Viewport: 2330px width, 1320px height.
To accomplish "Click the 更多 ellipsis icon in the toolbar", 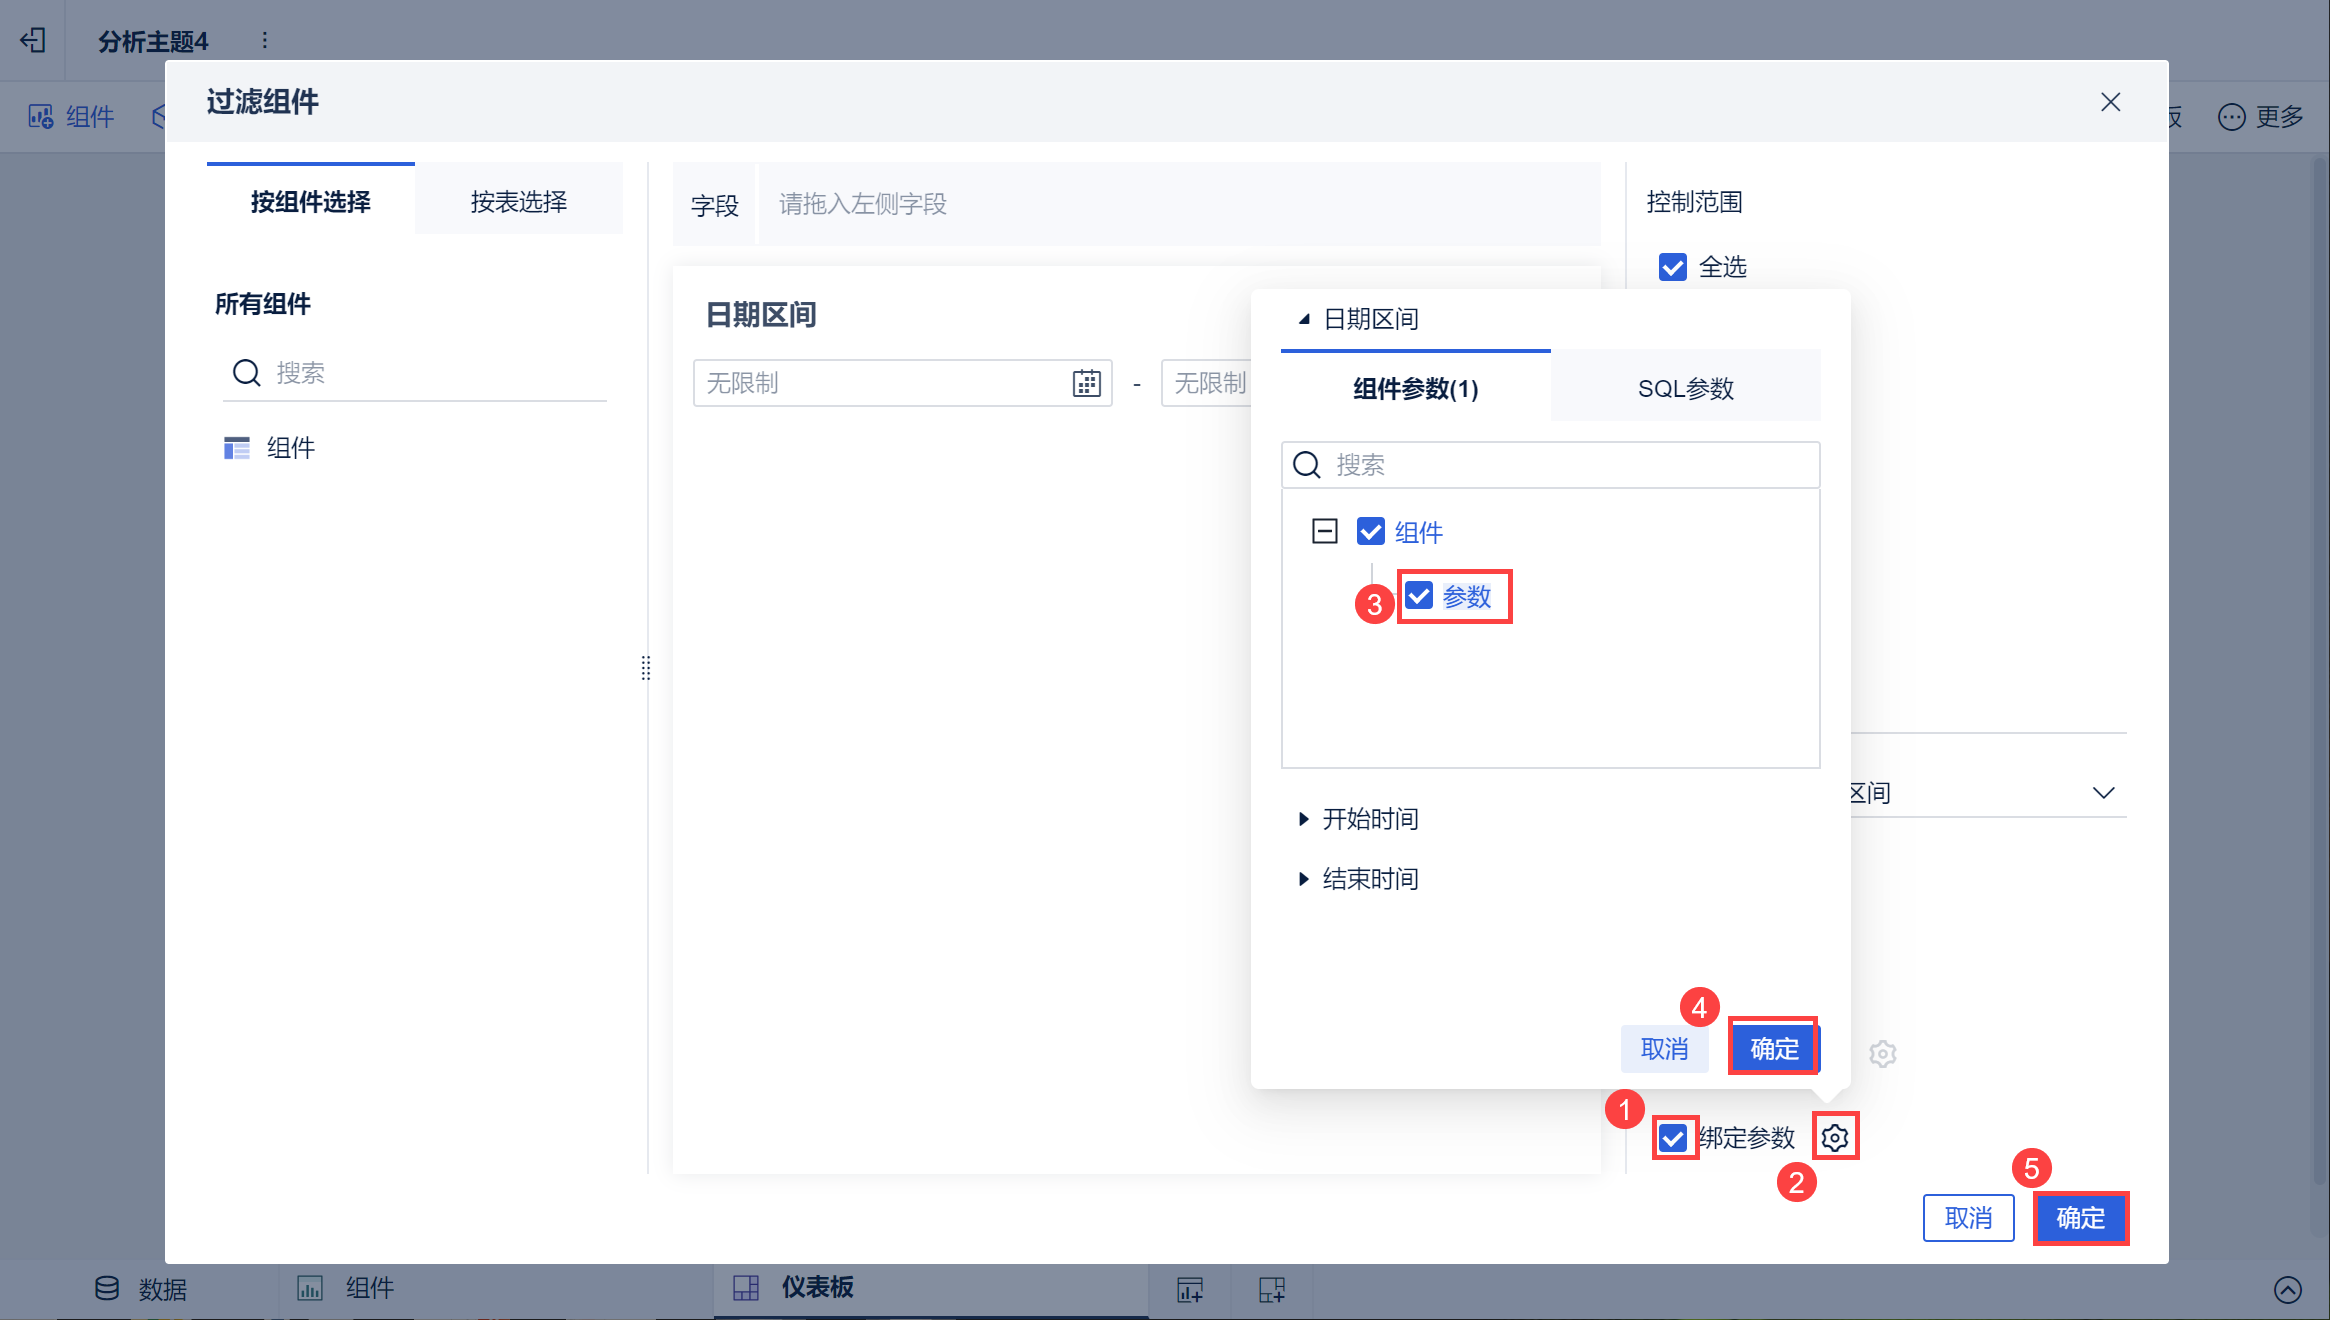I will tap(2231, 117).
